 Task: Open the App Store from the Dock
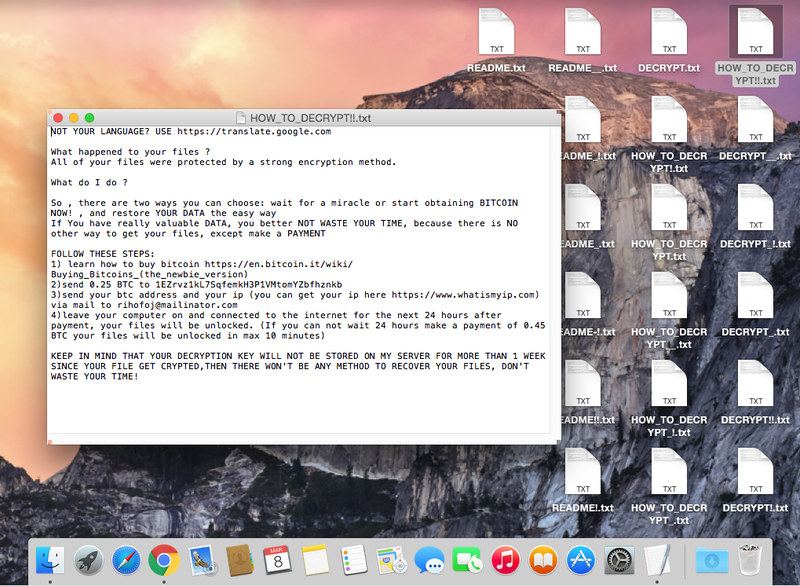coord(583,562)
